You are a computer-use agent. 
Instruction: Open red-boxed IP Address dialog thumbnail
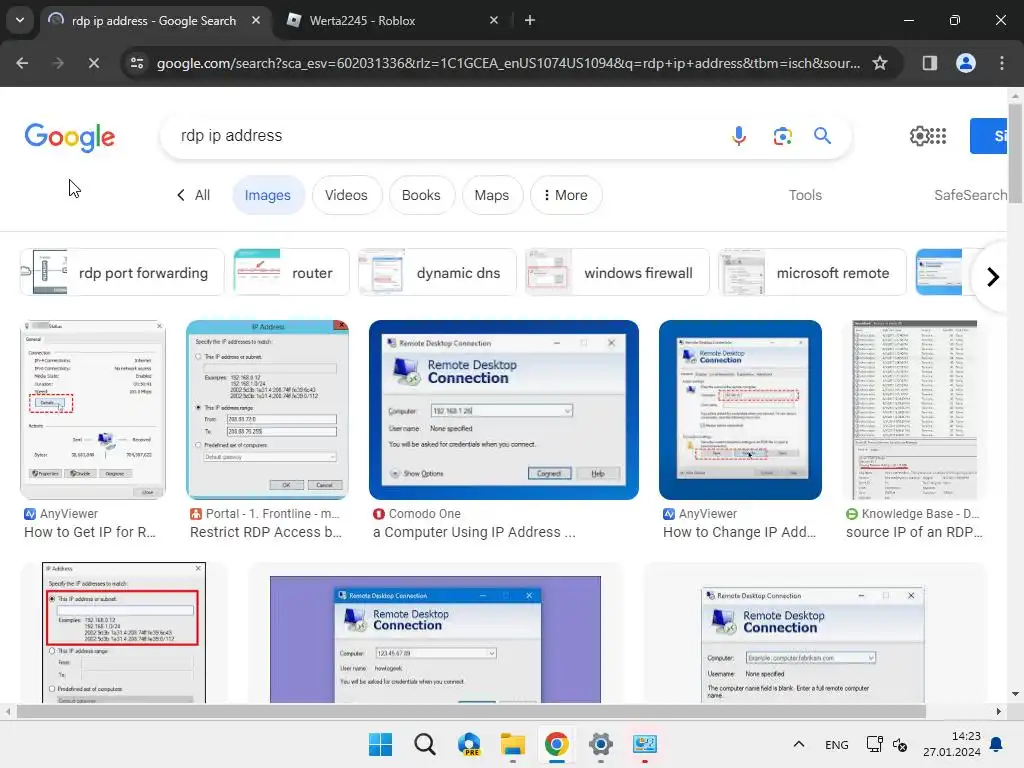[124, 632]
